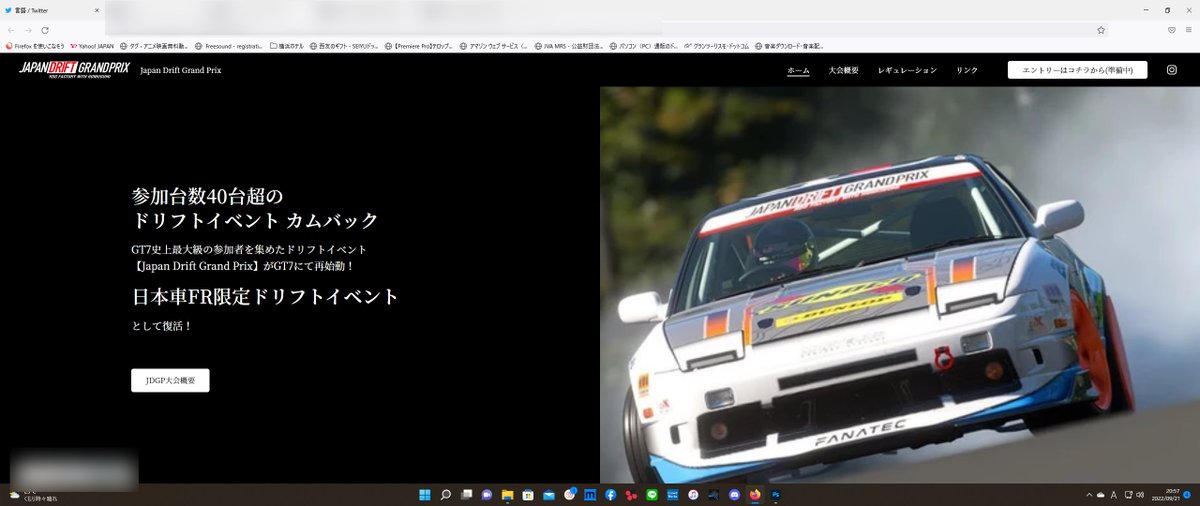Show hidden system tray icons
This screenshot has width=1200, height=506.
click(x=1089, y=495)
